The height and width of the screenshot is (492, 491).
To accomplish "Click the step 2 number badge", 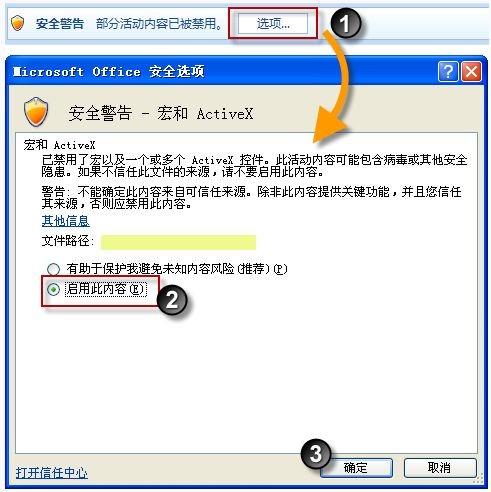I will [172, 299].
